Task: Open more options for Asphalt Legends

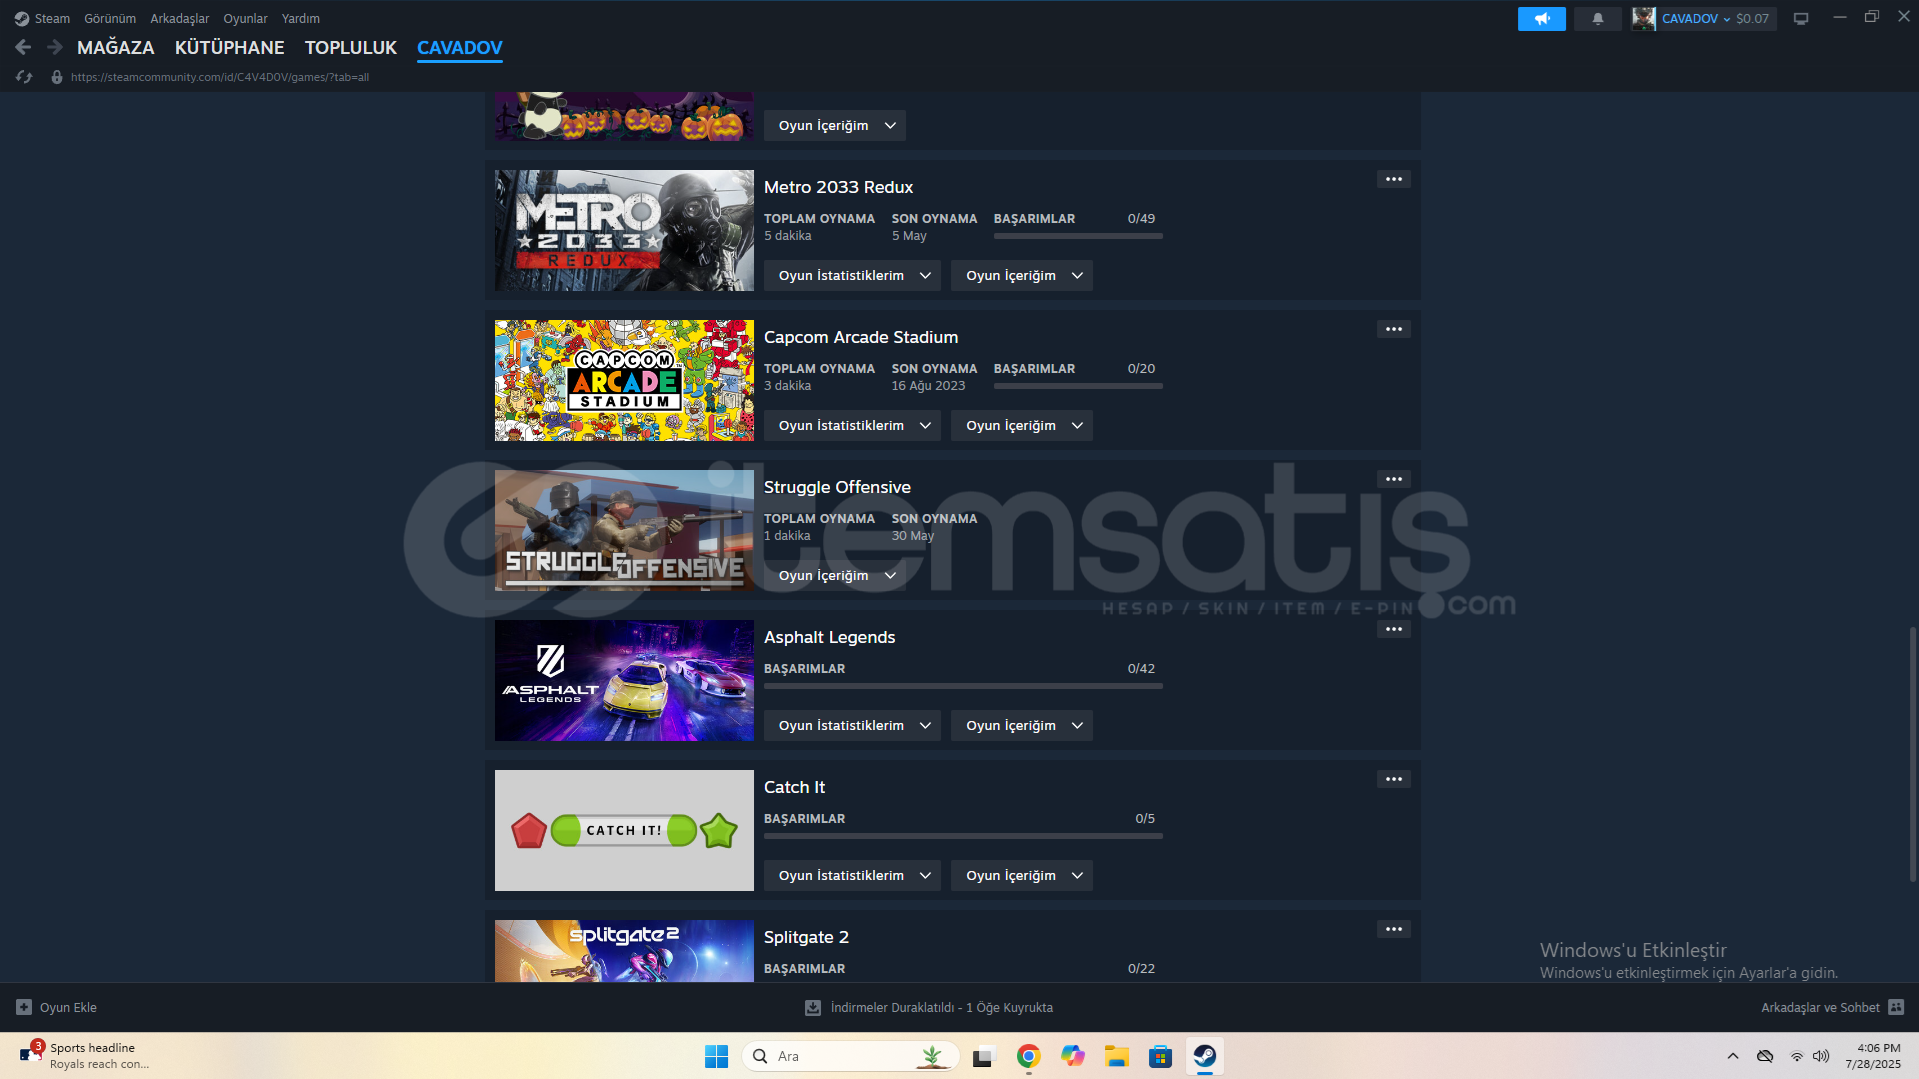Action: tap(1393, 629)
